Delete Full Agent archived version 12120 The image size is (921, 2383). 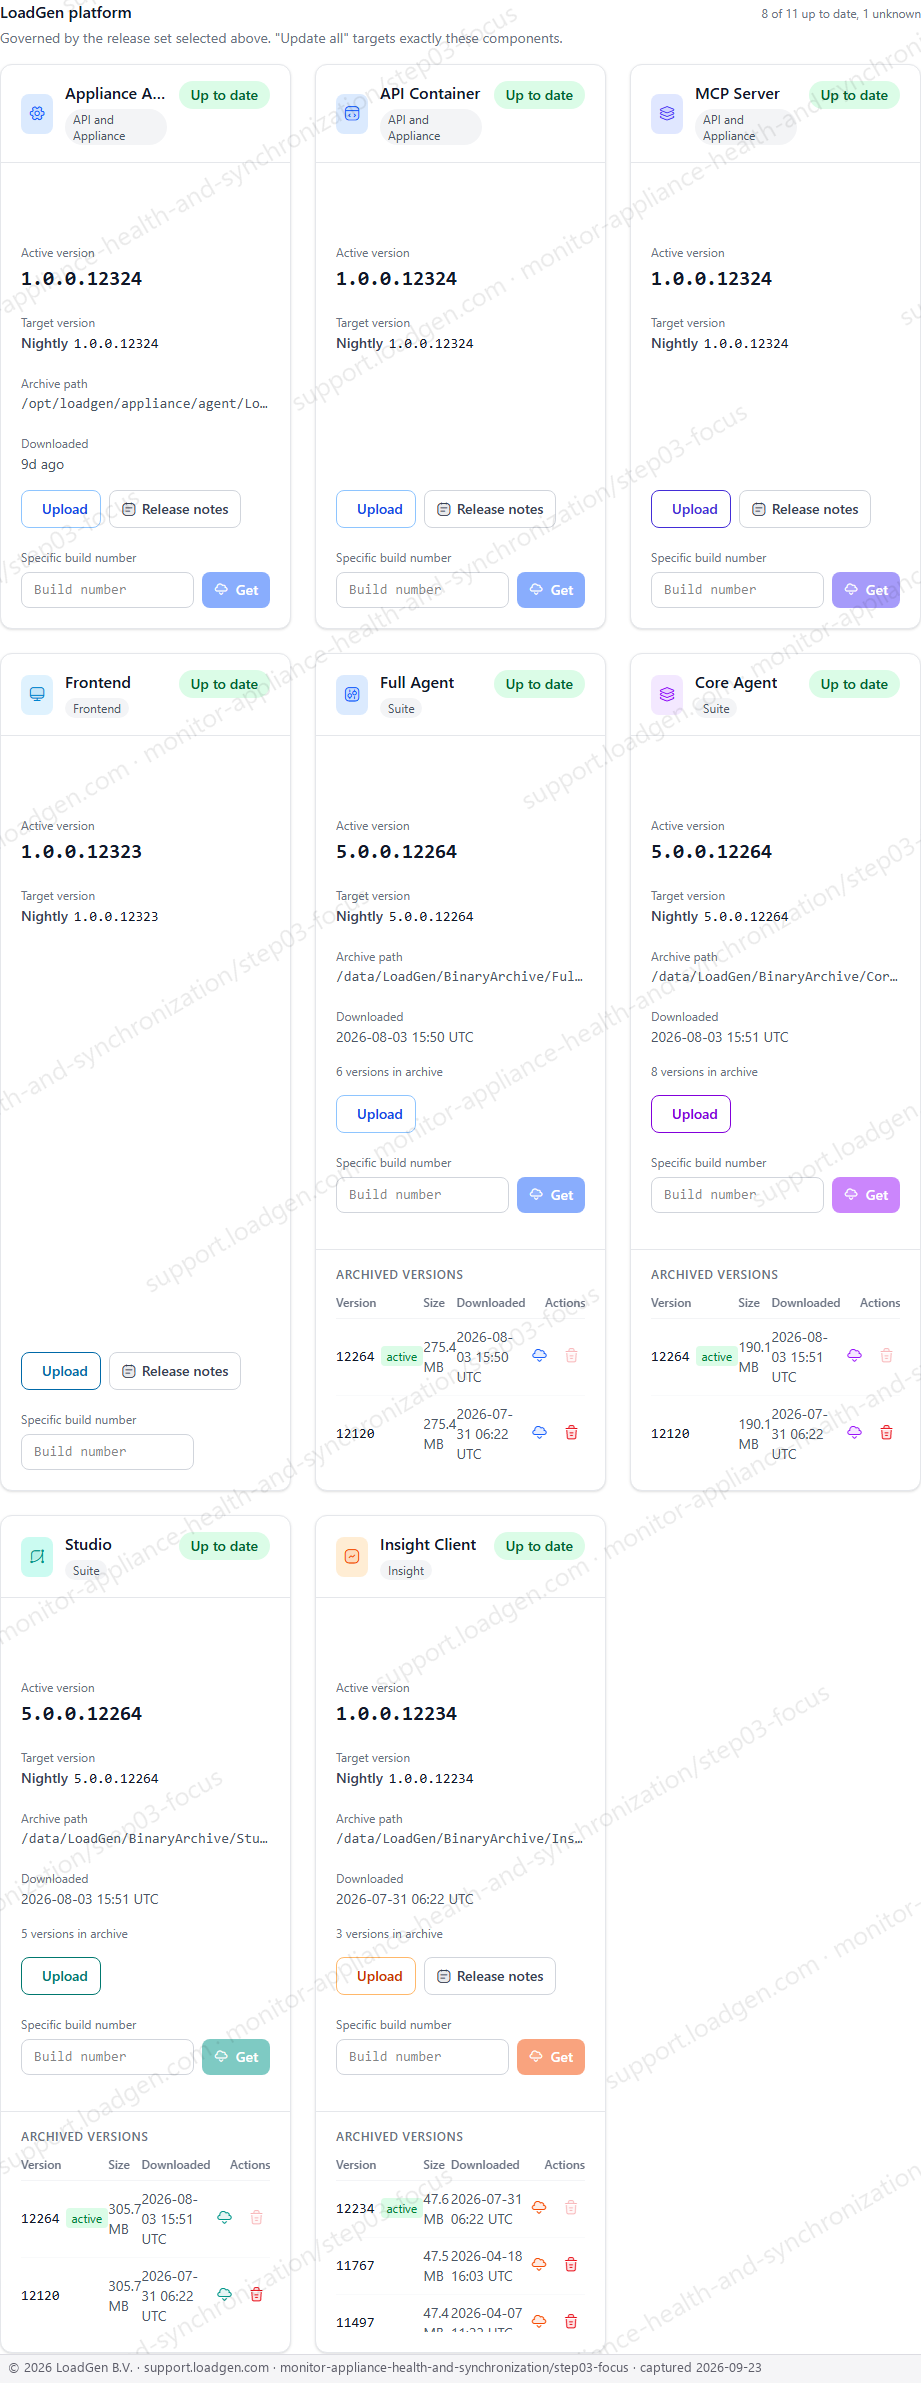click(572, 1433)
